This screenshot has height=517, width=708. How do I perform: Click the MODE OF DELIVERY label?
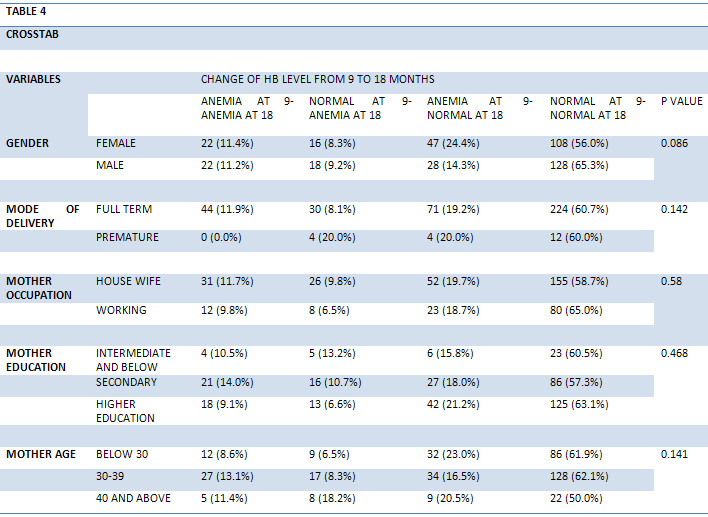[42, 216]
